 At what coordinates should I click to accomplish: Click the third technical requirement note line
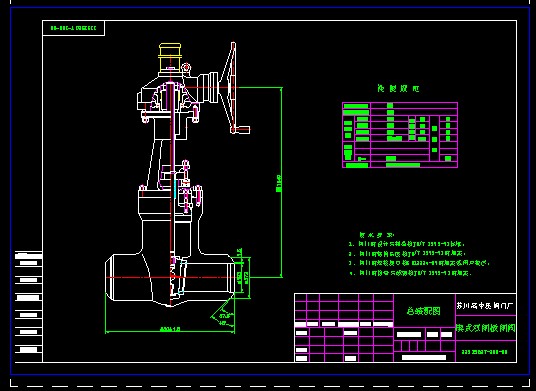(419, 263)
